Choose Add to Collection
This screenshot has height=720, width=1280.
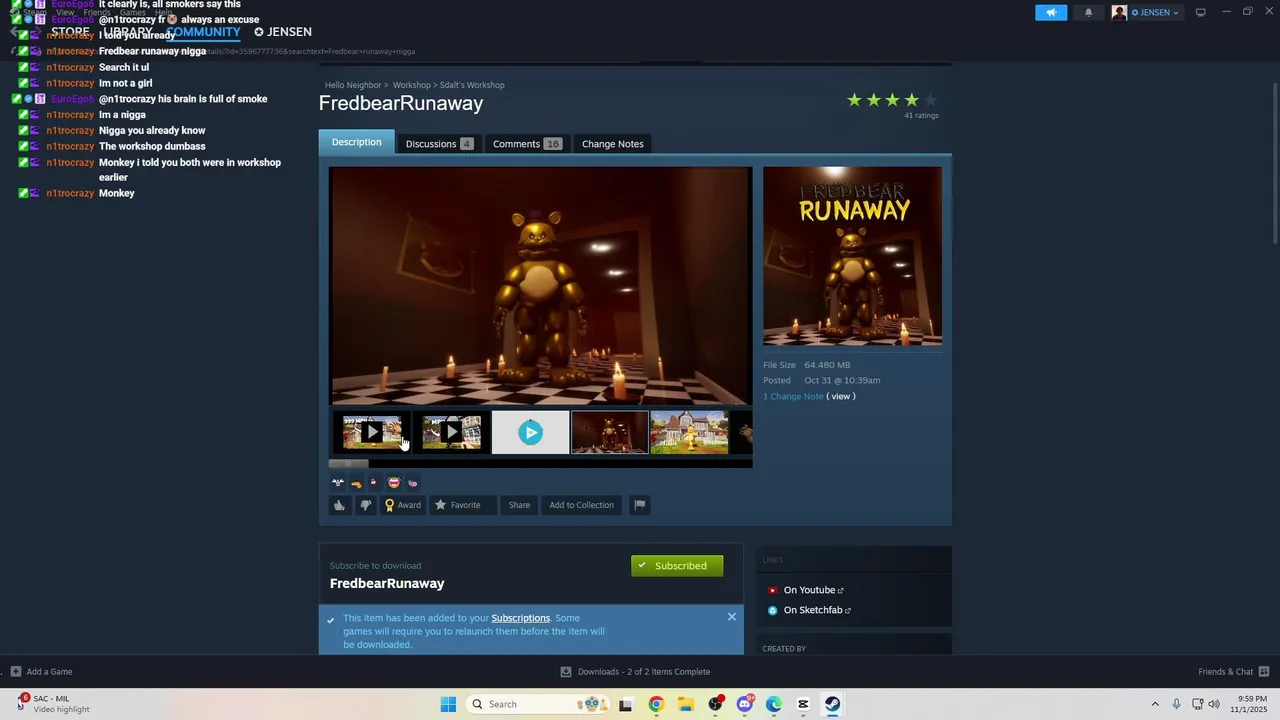point(581,505)
